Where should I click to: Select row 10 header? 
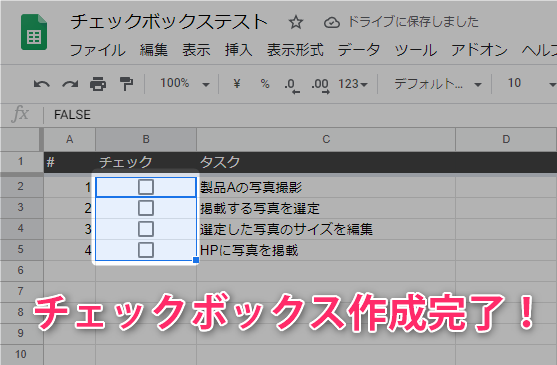click(x=21, y=354)
